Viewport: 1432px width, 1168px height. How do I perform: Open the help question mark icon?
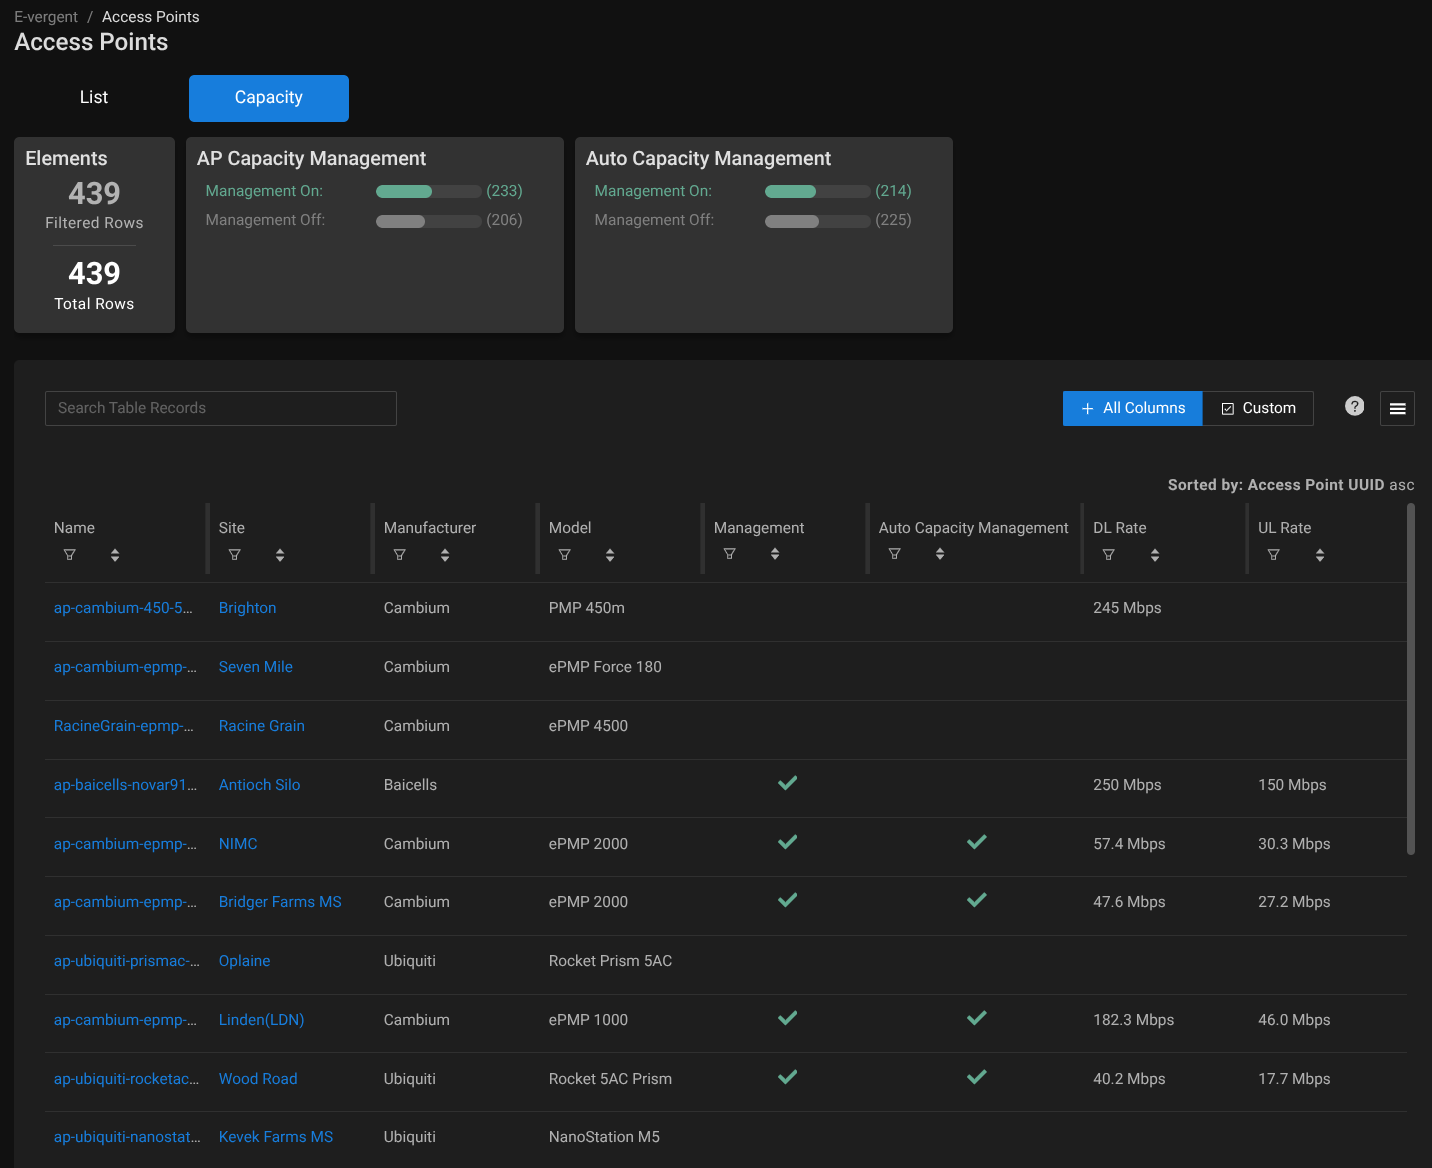click(1354, 406)
